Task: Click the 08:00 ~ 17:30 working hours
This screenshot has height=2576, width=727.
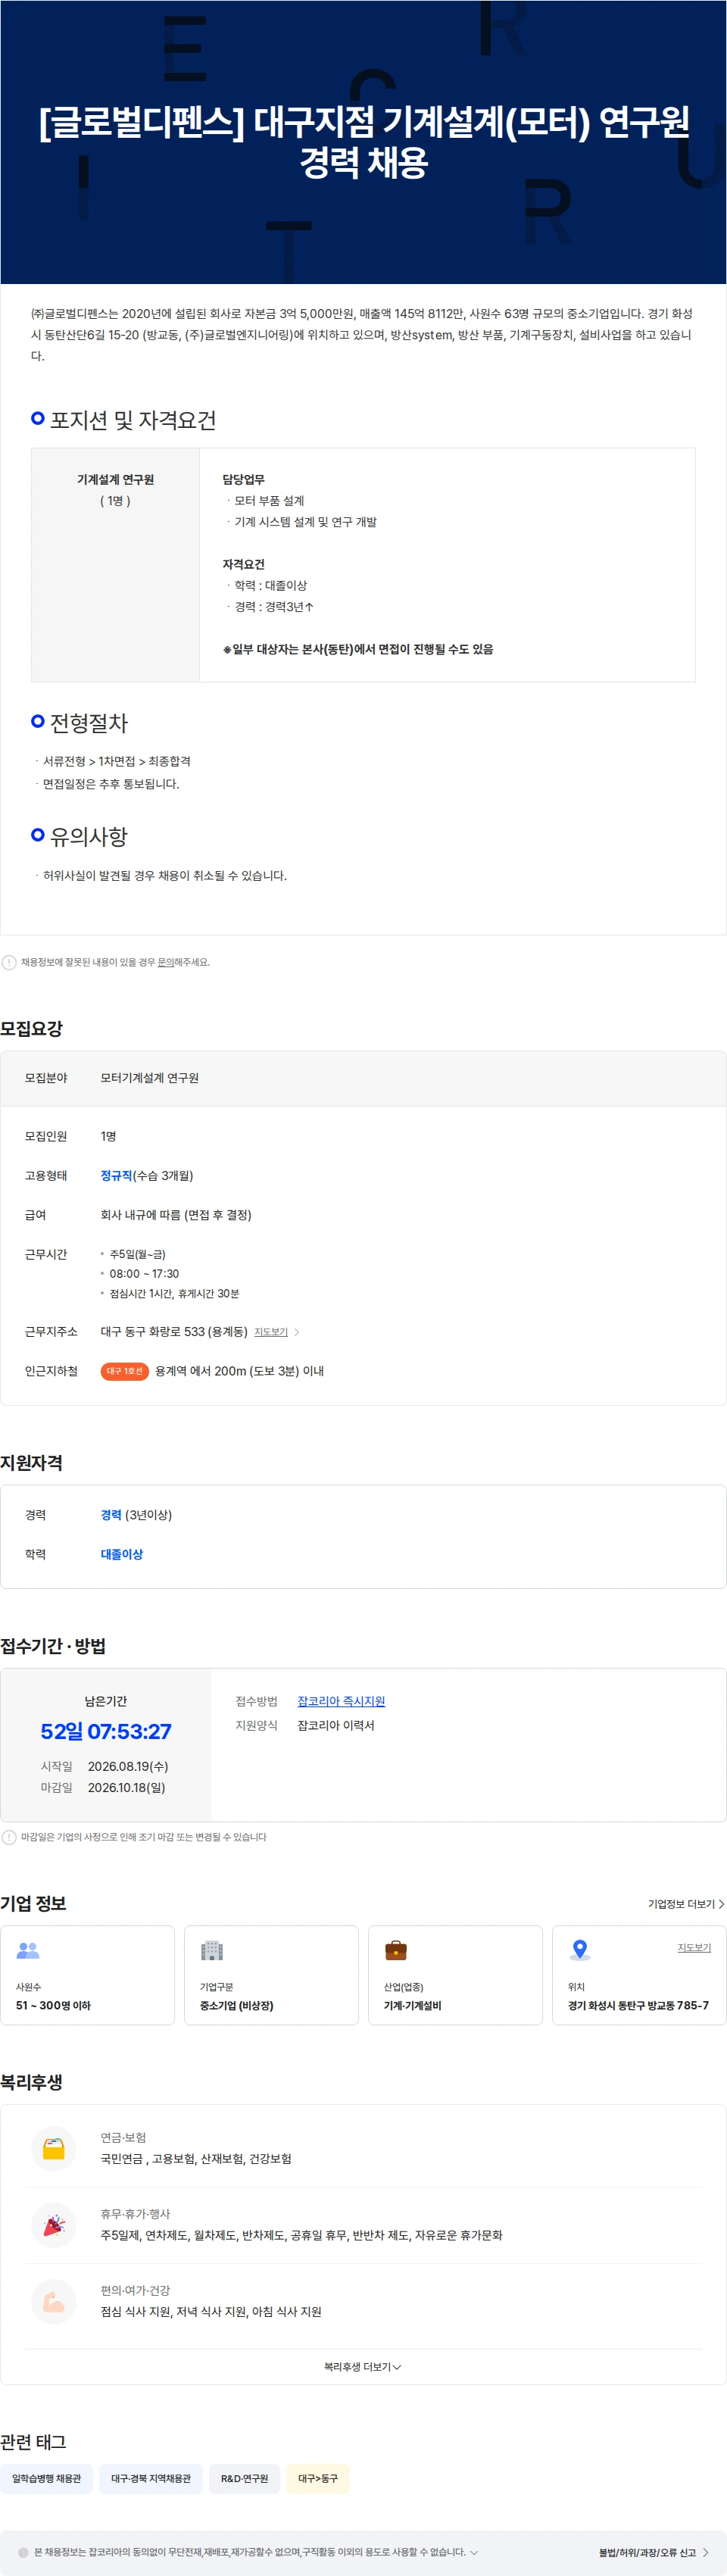Action: 144,1274
